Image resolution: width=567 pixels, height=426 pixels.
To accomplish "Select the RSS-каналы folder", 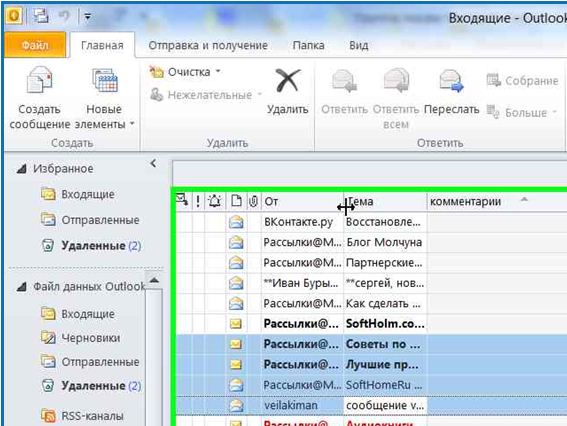I will pos(82,416).
